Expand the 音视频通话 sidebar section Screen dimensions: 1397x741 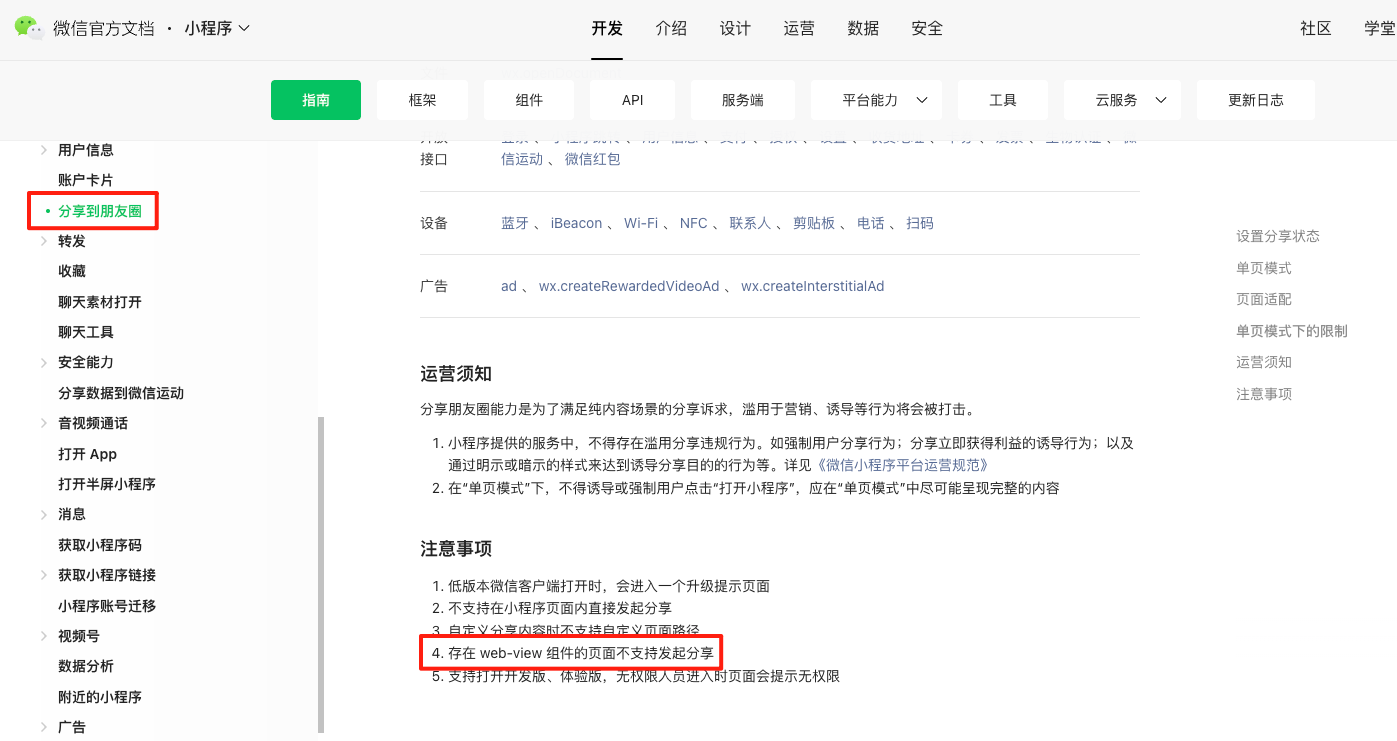(x=44, y=423)
